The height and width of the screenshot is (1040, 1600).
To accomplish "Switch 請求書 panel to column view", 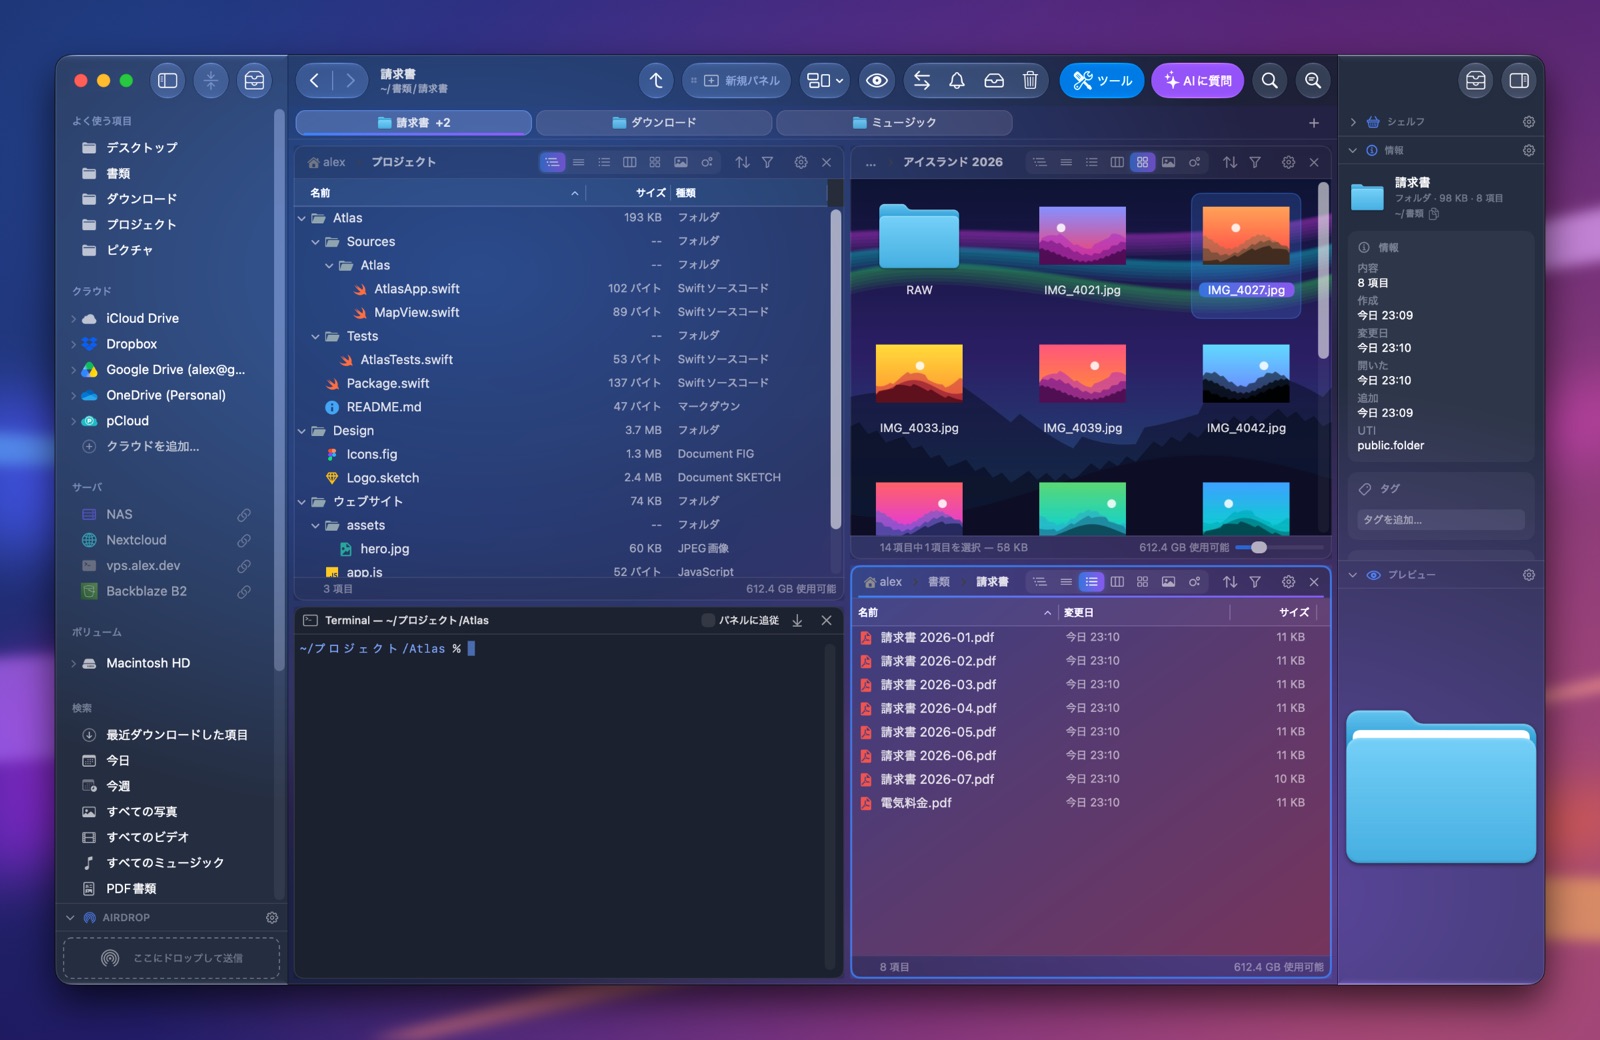I will [x=1117, y=582].
